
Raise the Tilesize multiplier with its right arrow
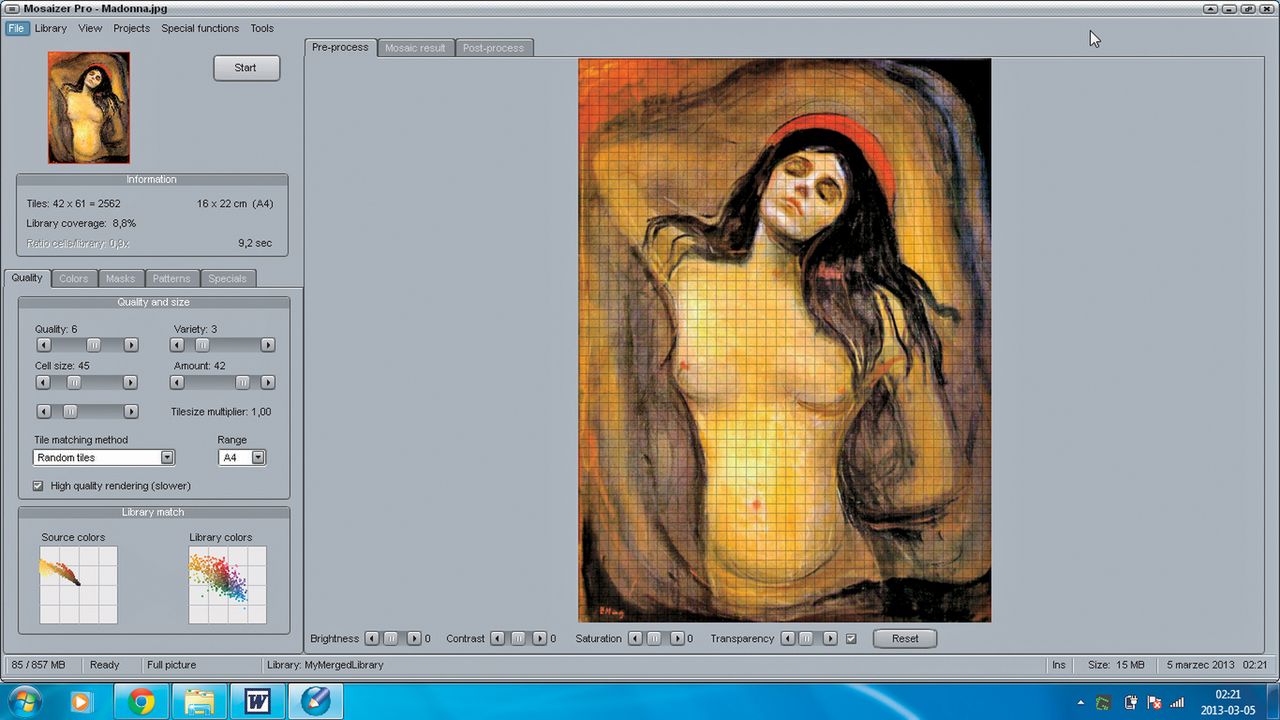click(x=131, y=412)
